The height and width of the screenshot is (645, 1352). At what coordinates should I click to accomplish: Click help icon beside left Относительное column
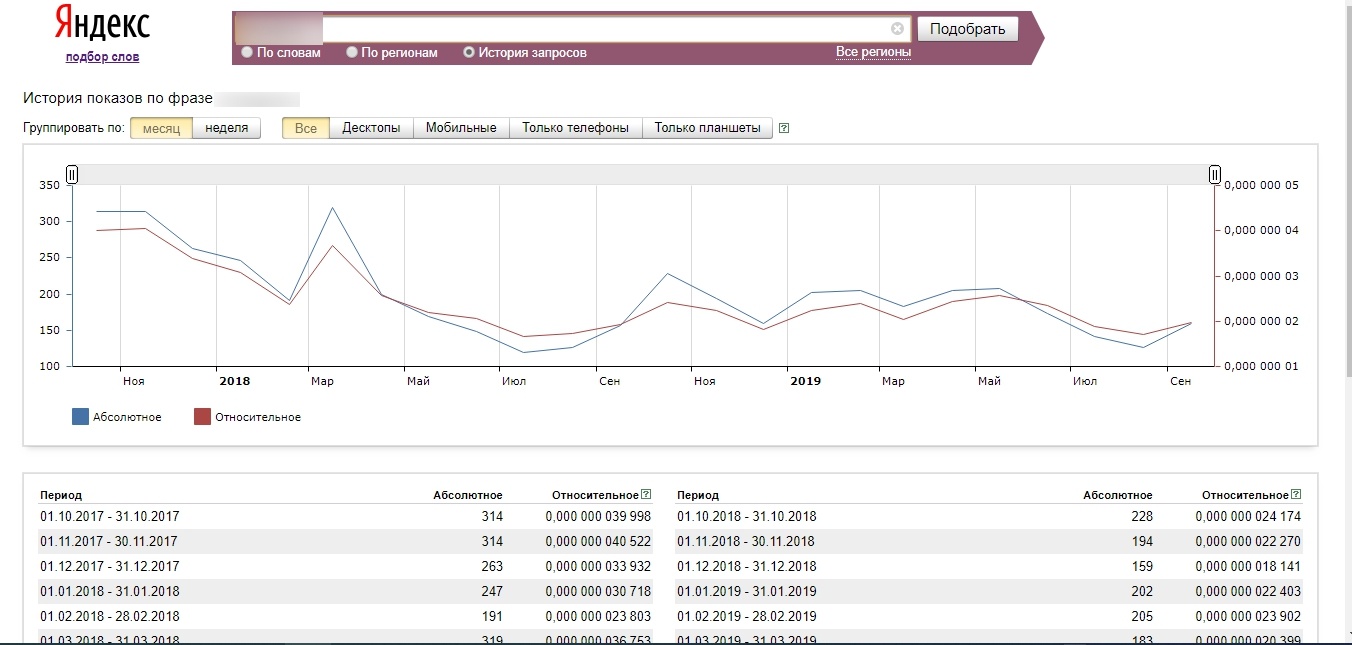[x=646, y=494]
